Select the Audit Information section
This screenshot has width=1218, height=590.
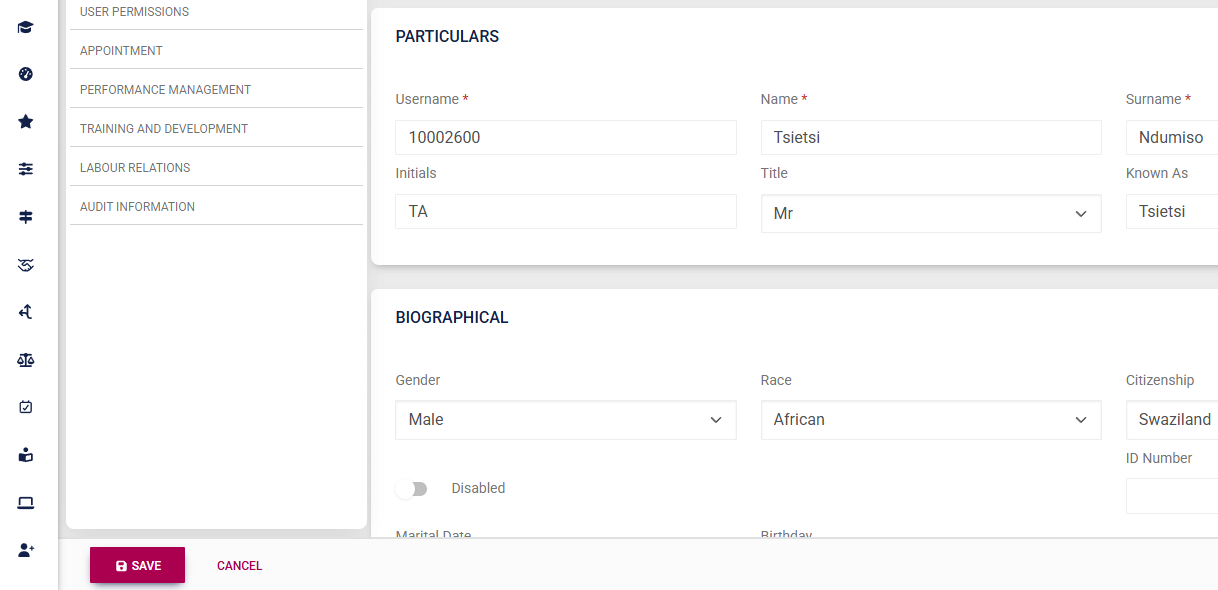[136, 206]
